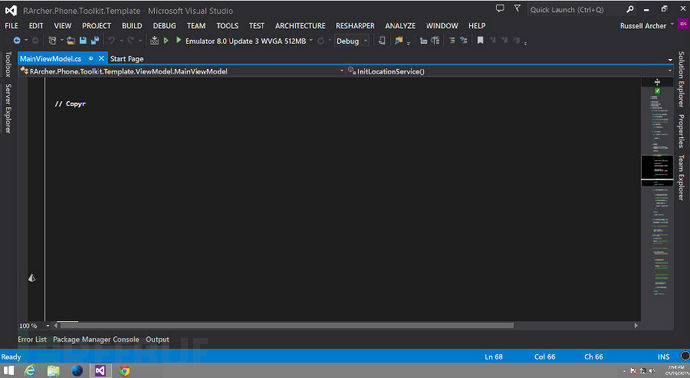Switch to the Start Page tab
The width and height of the screenshot is (690, 378).
click(127, 59)
